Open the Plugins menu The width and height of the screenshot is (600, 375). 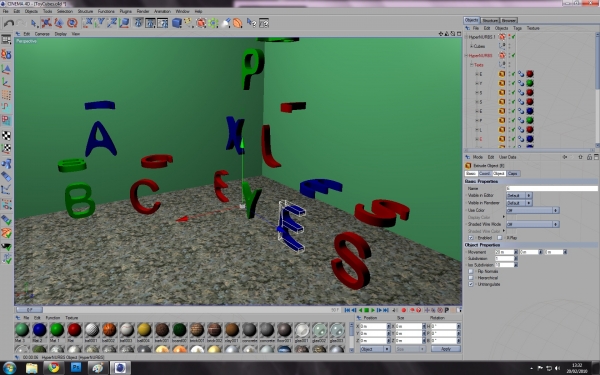[x=126, y=11]
